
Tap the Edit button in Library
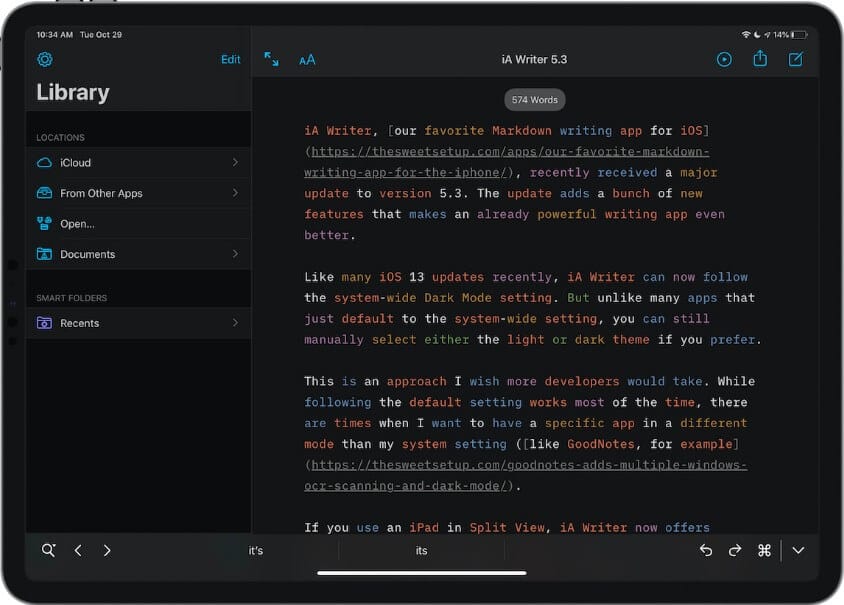(230, 60)
